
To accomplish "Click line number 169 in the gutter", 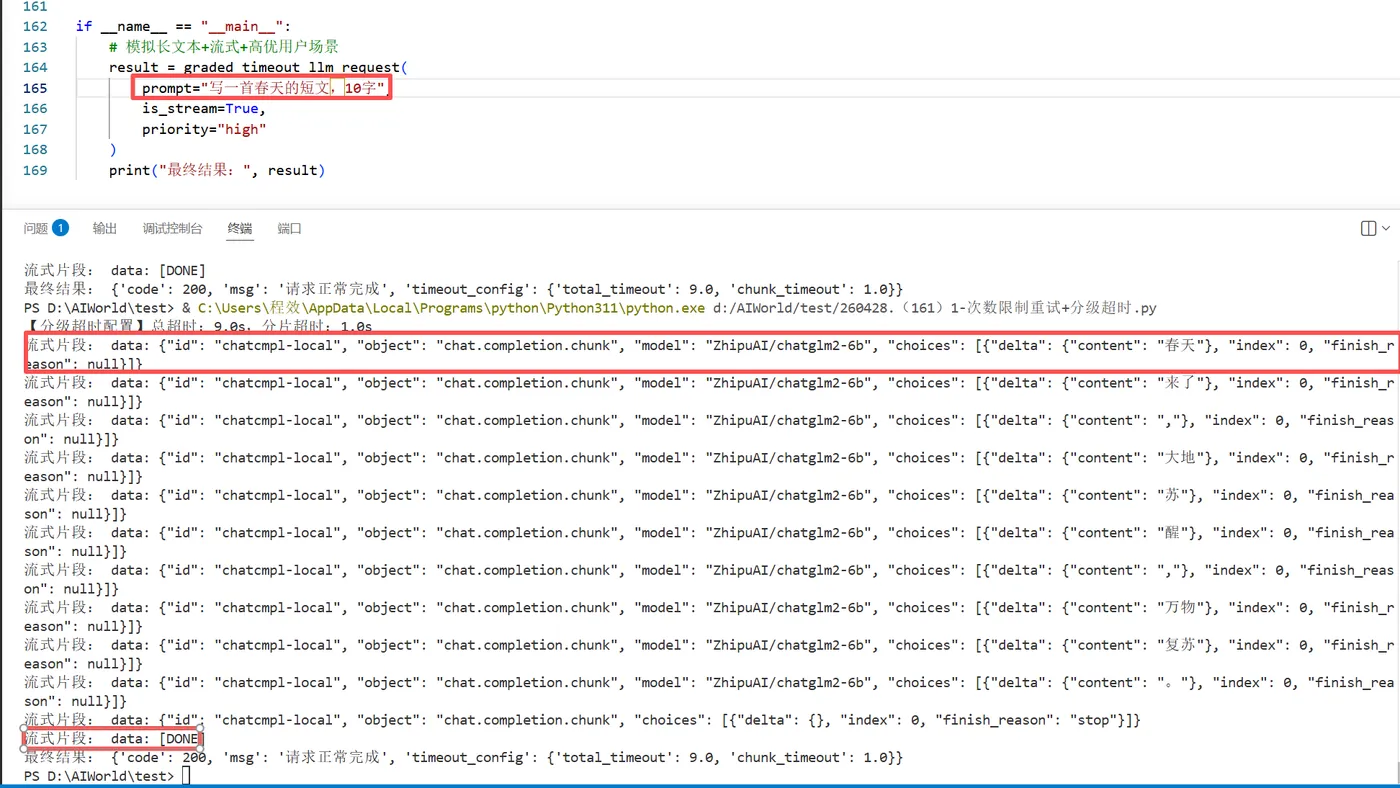I will 35,170.
